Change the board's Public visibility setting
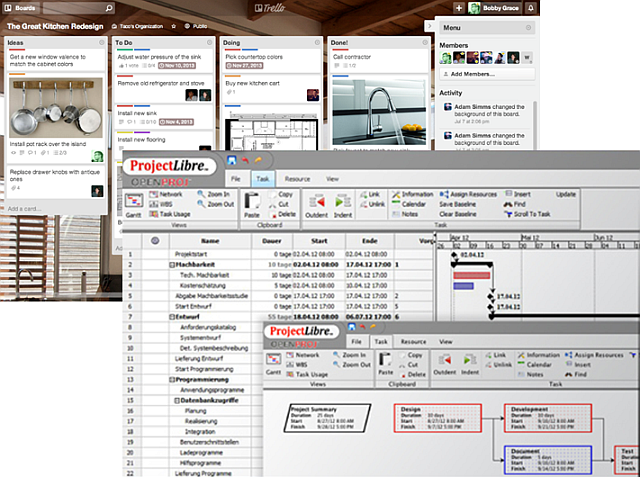 (196, 25)
